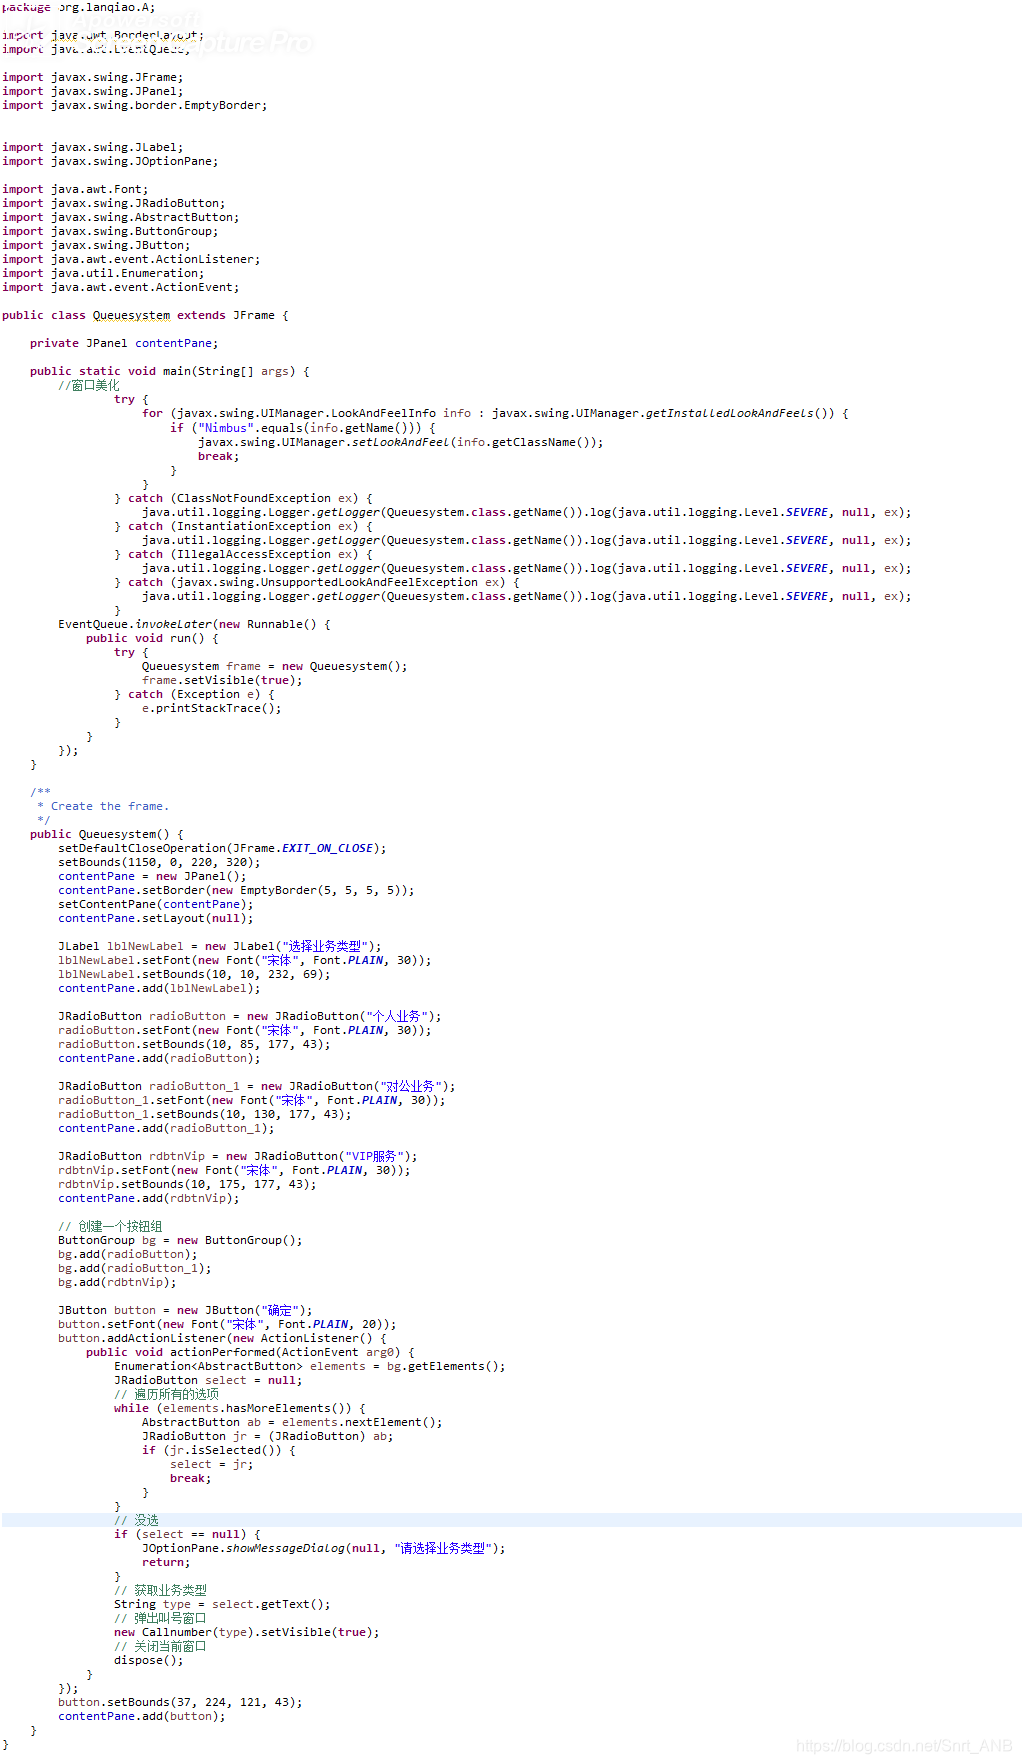
Task: Click the '// 创建一个按钮组' comment
Action: point(110,1226)
